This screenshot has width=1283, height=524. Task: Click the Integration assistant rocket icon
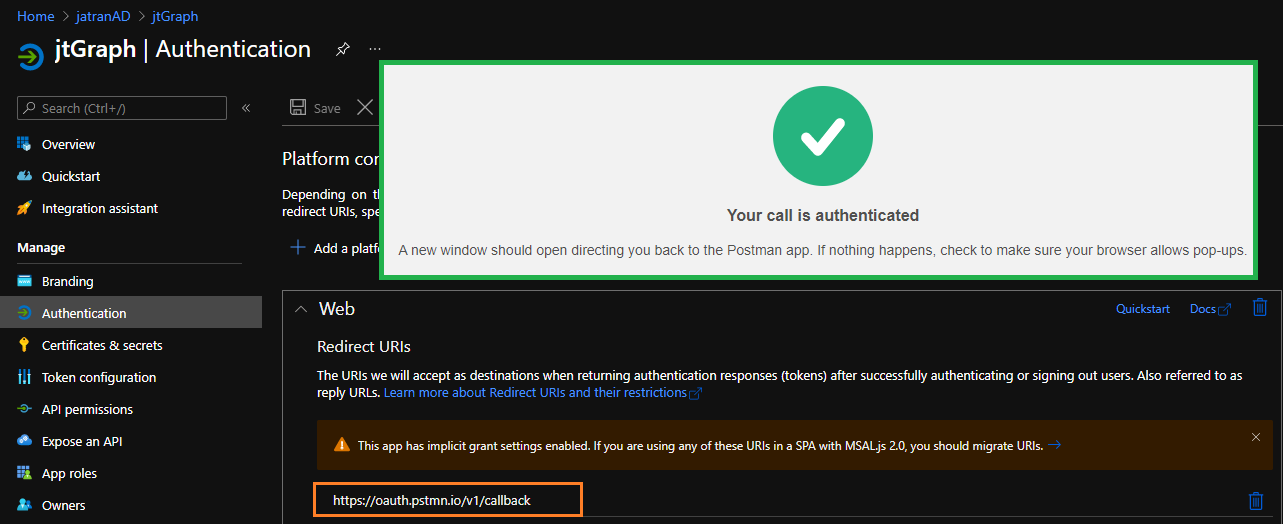point(24,208)
